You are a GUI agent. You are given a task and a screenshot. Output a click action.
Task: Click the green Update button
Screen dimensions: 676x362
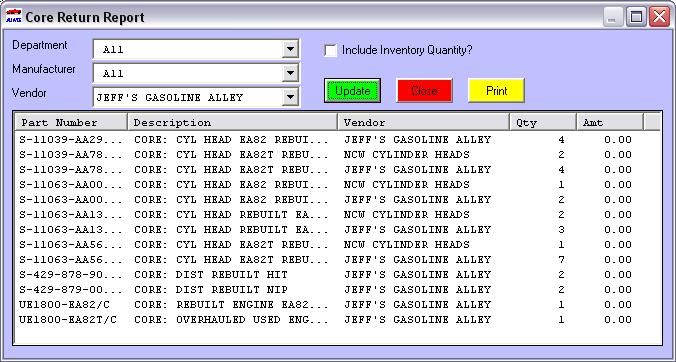(x=352, y=90)
